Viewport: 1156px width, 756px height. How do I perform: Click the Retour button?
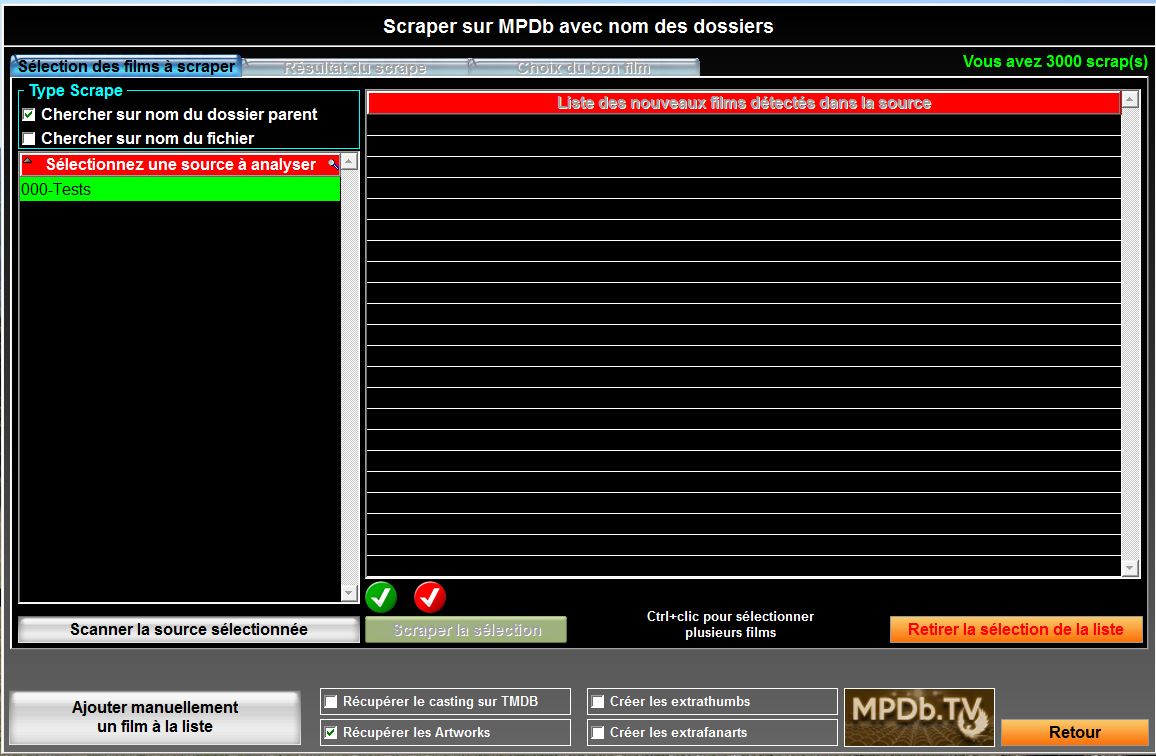click(1074, 732)
